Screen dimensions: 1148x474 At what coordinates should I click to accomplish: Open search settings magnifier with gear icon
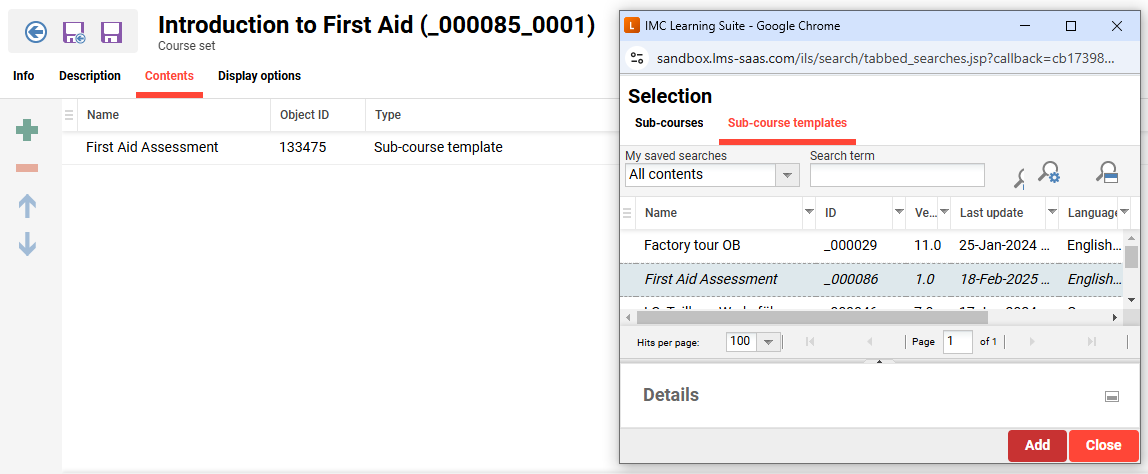click(1048, 174)
